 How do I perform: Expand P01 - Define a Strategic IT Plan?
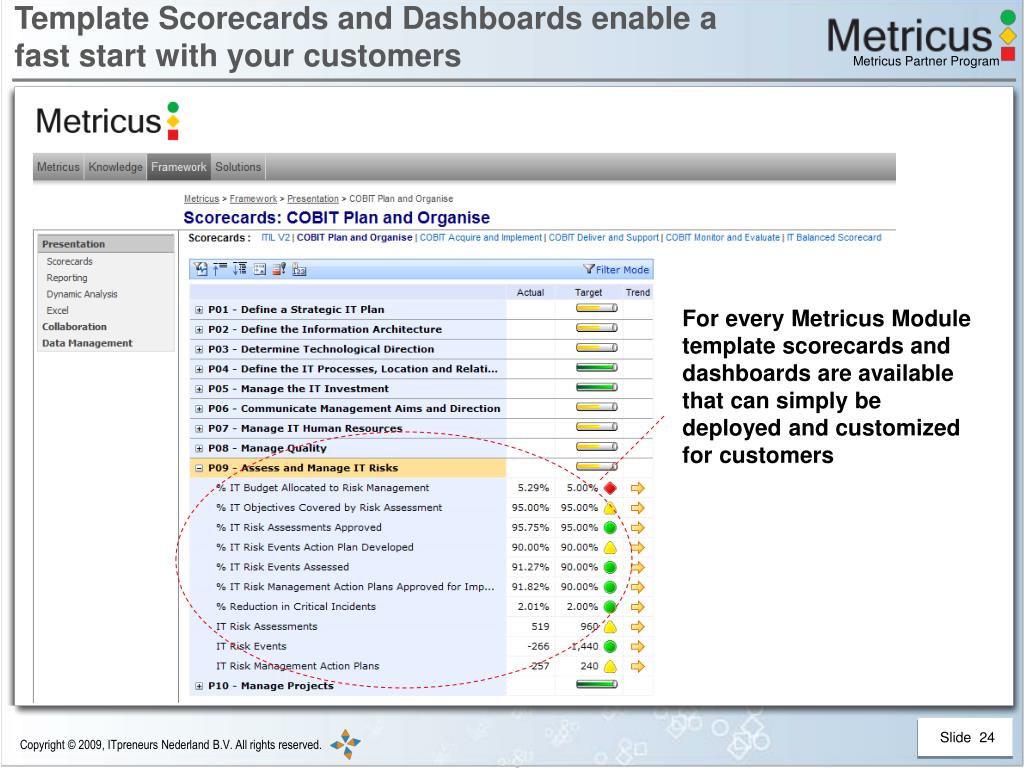199,310
